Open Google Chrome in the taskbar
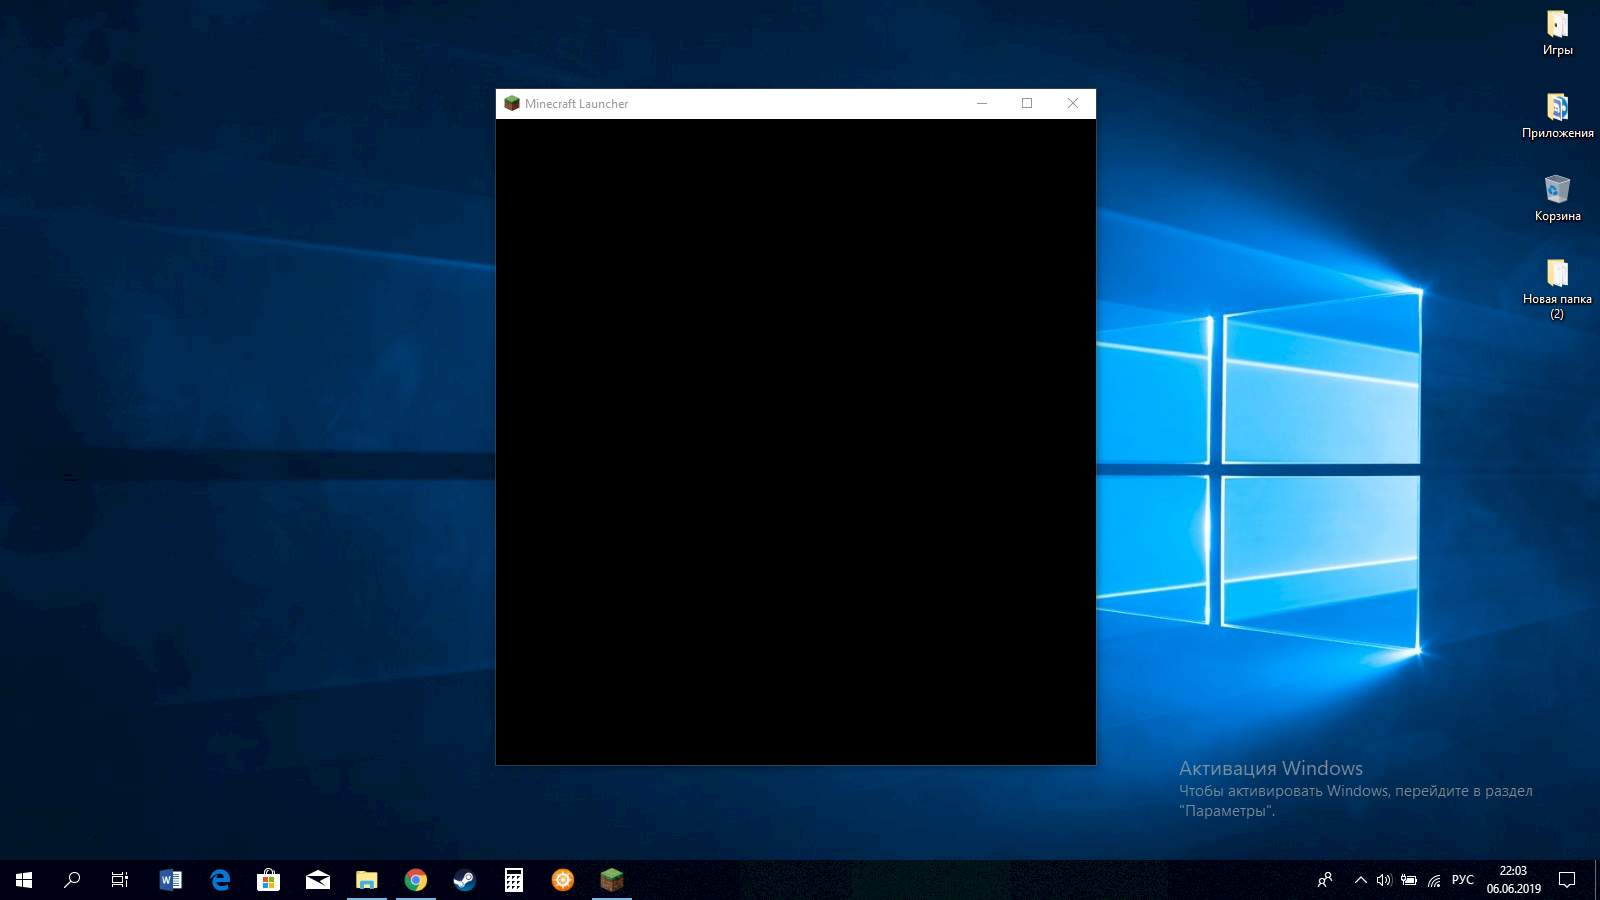Viewport: 1600px width, 900px height. 416,880
